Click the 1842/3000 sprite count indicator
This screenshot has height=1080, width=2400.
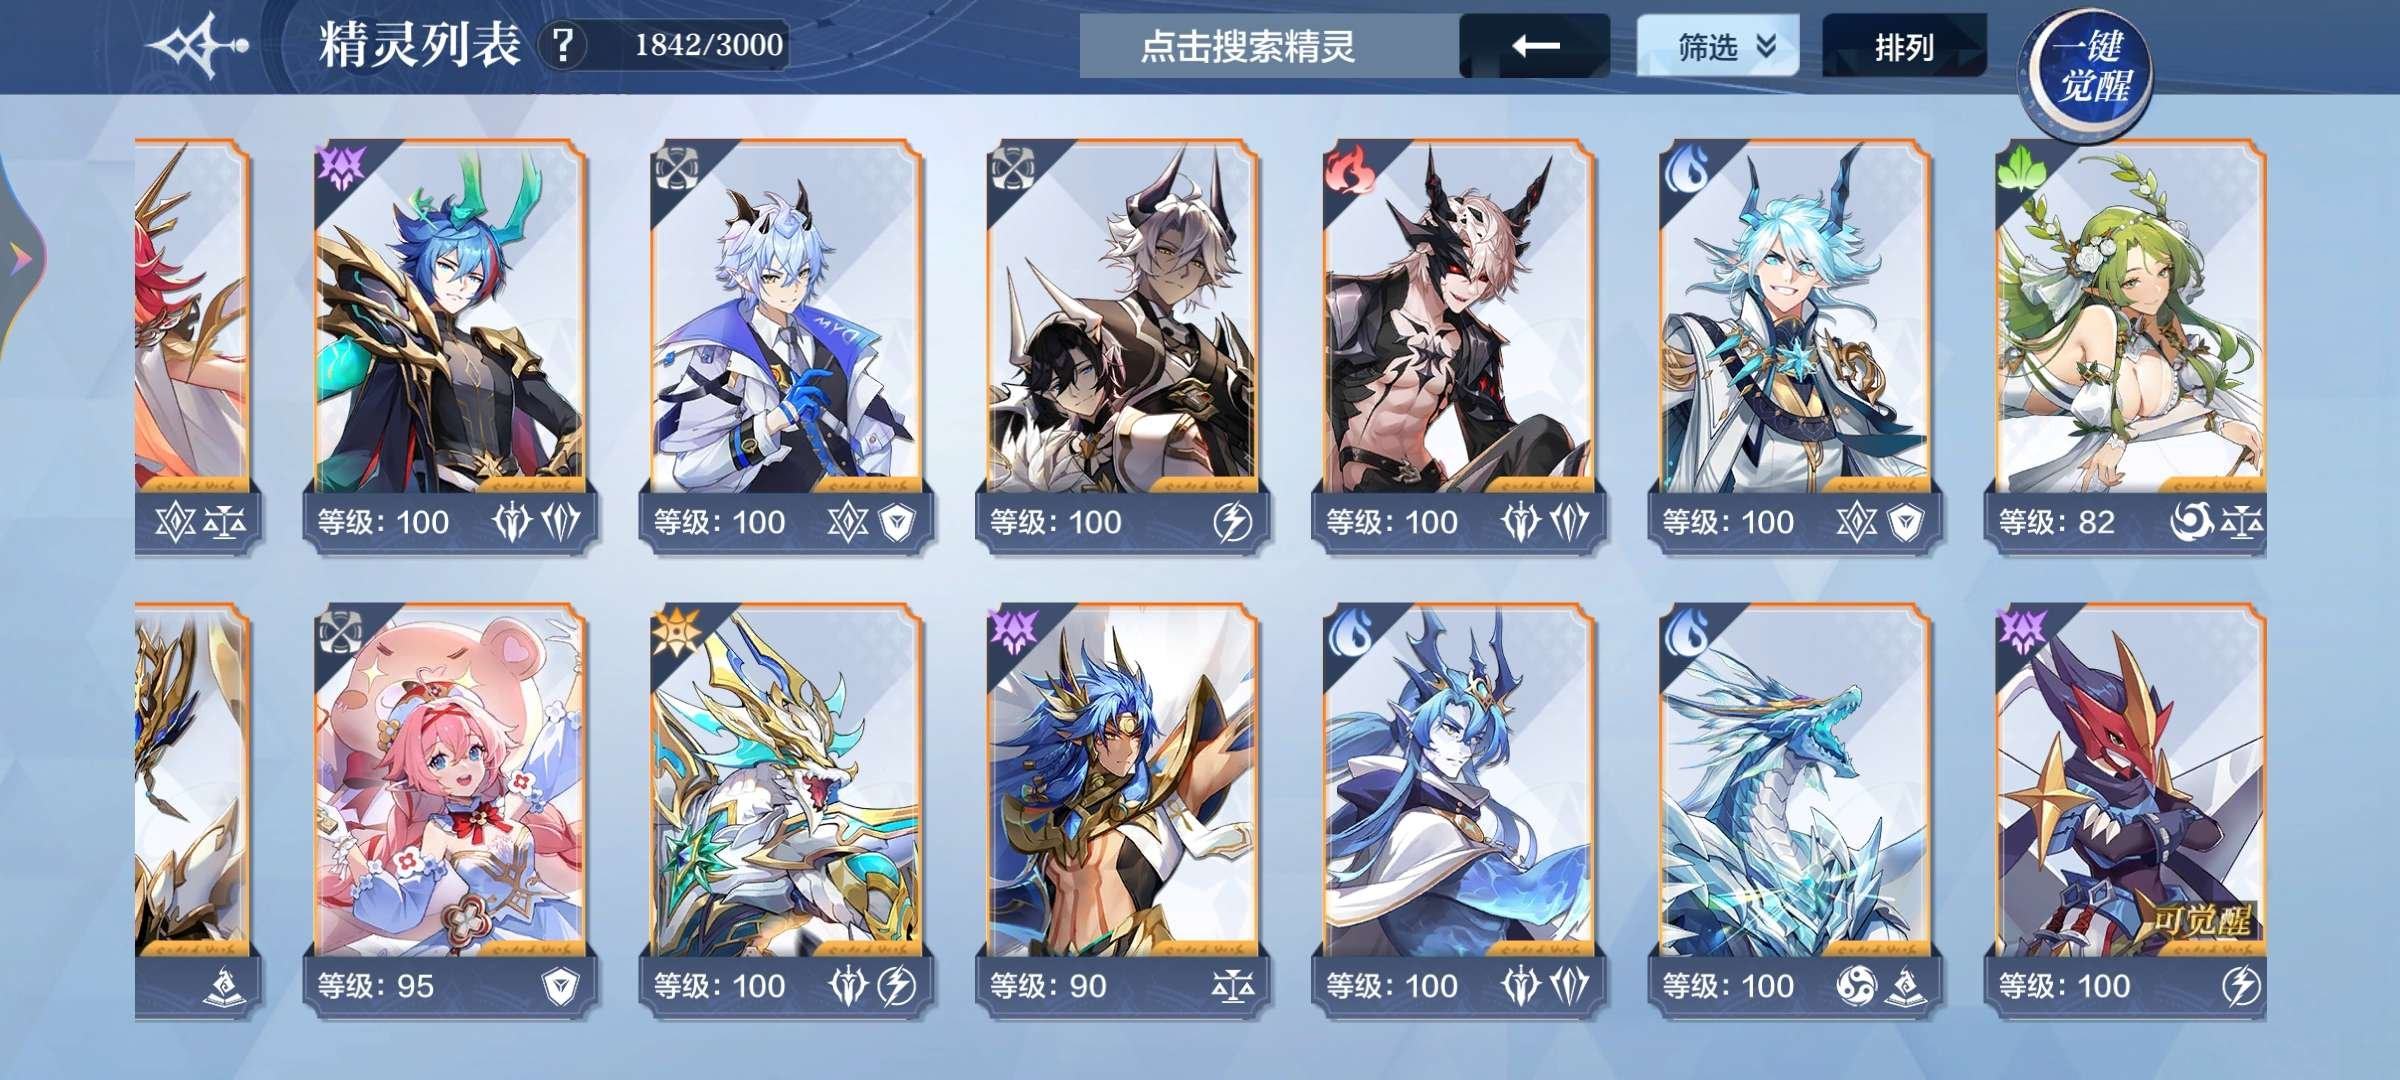[708, 45]
